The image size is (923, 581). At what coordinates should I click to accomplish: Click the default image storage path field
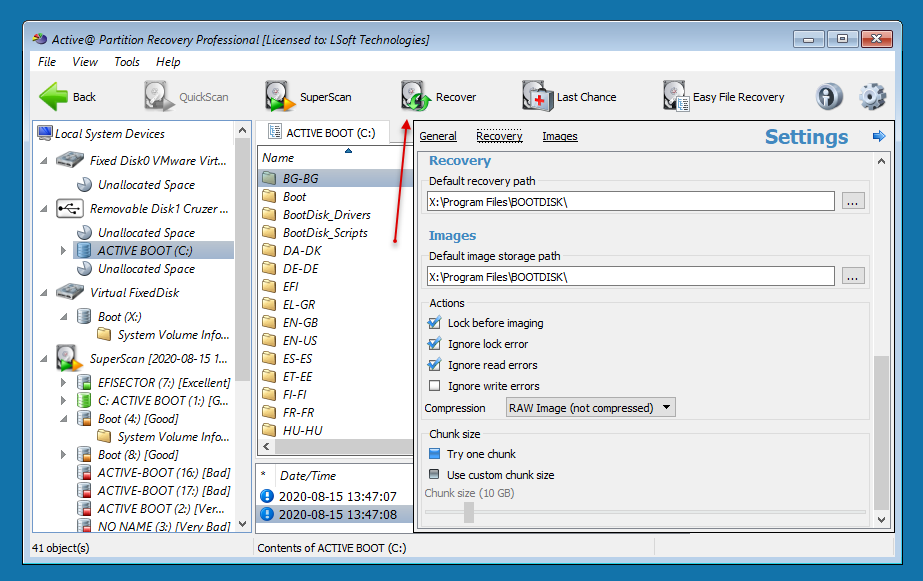pyautogui.click(x=630, y=276)
